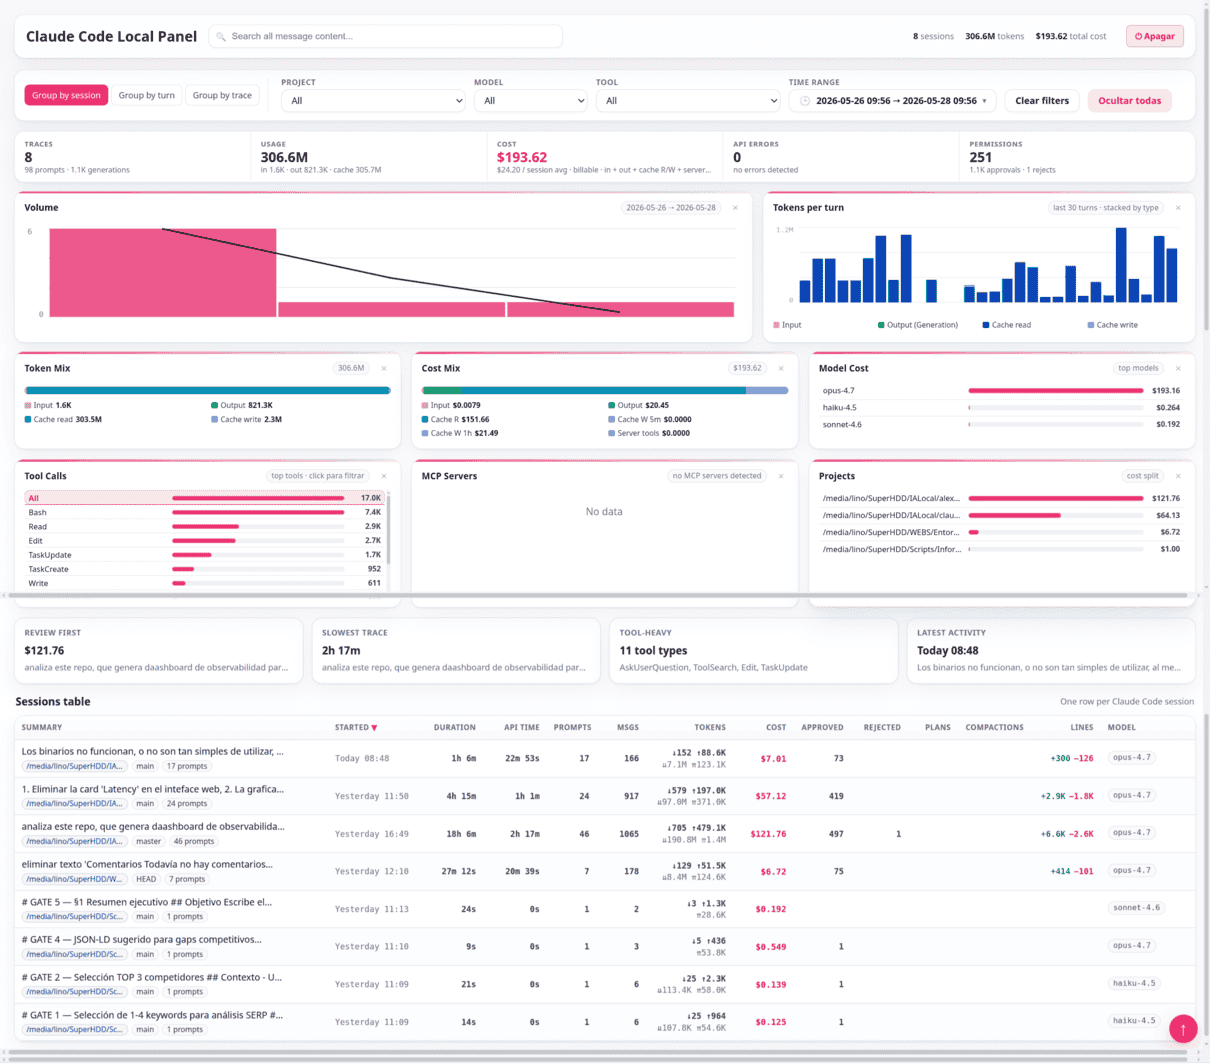Click the red sort arrow beside STARTED

(x=374, y=728)
